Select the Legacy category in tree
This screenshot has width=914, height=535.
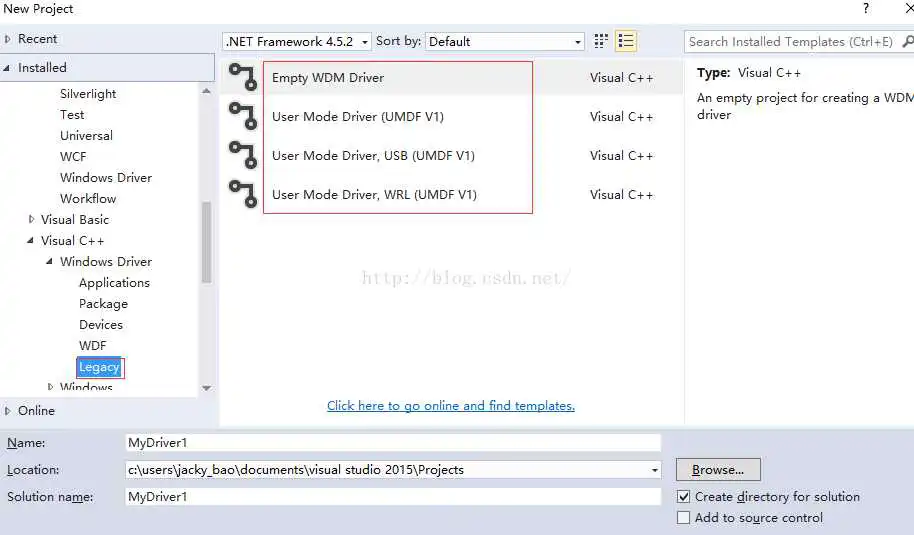click(99, 367)
